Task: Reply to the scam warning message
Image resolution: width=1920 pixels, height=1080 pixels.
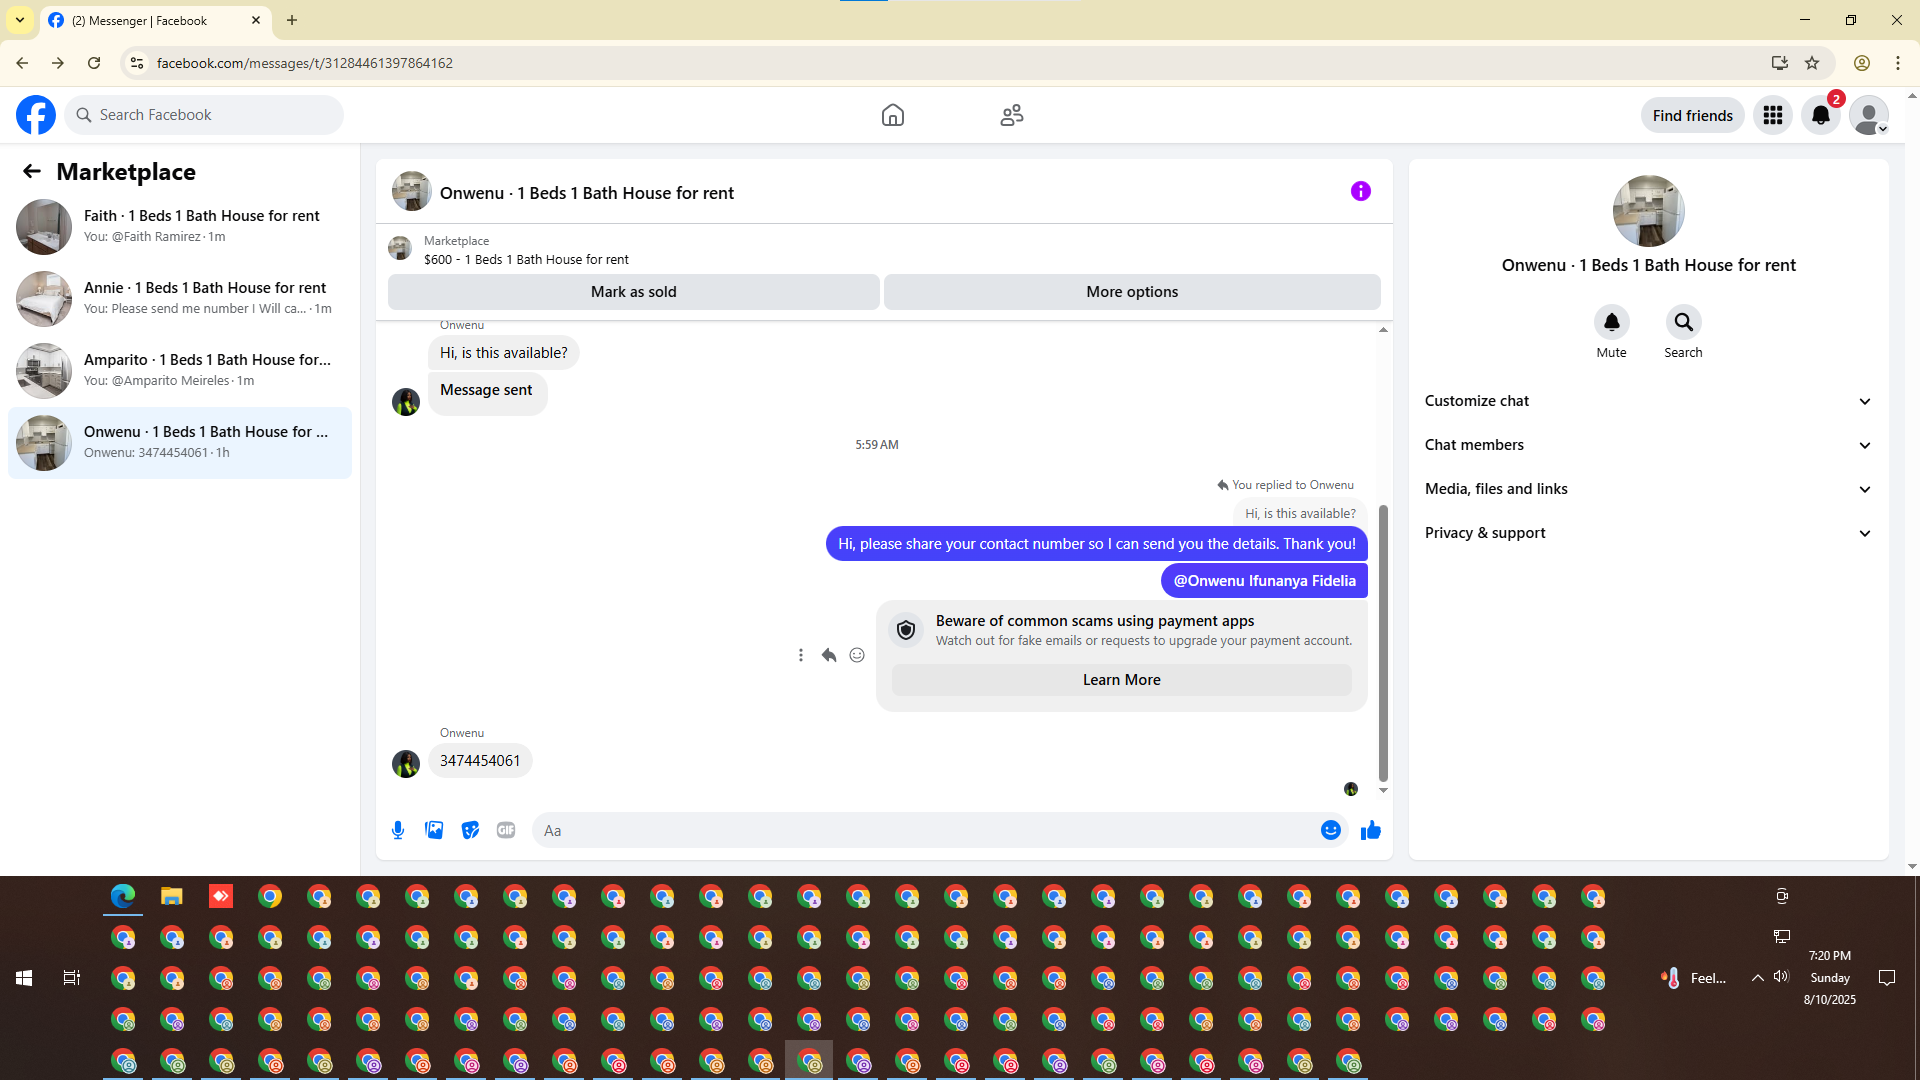Action: 829,655
